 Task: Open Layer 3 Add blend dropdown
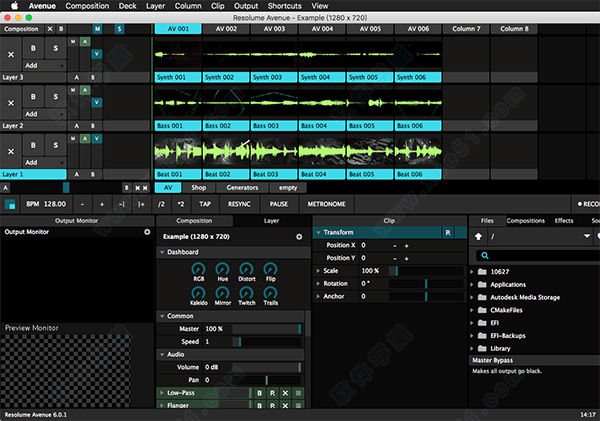click(44, 66)
